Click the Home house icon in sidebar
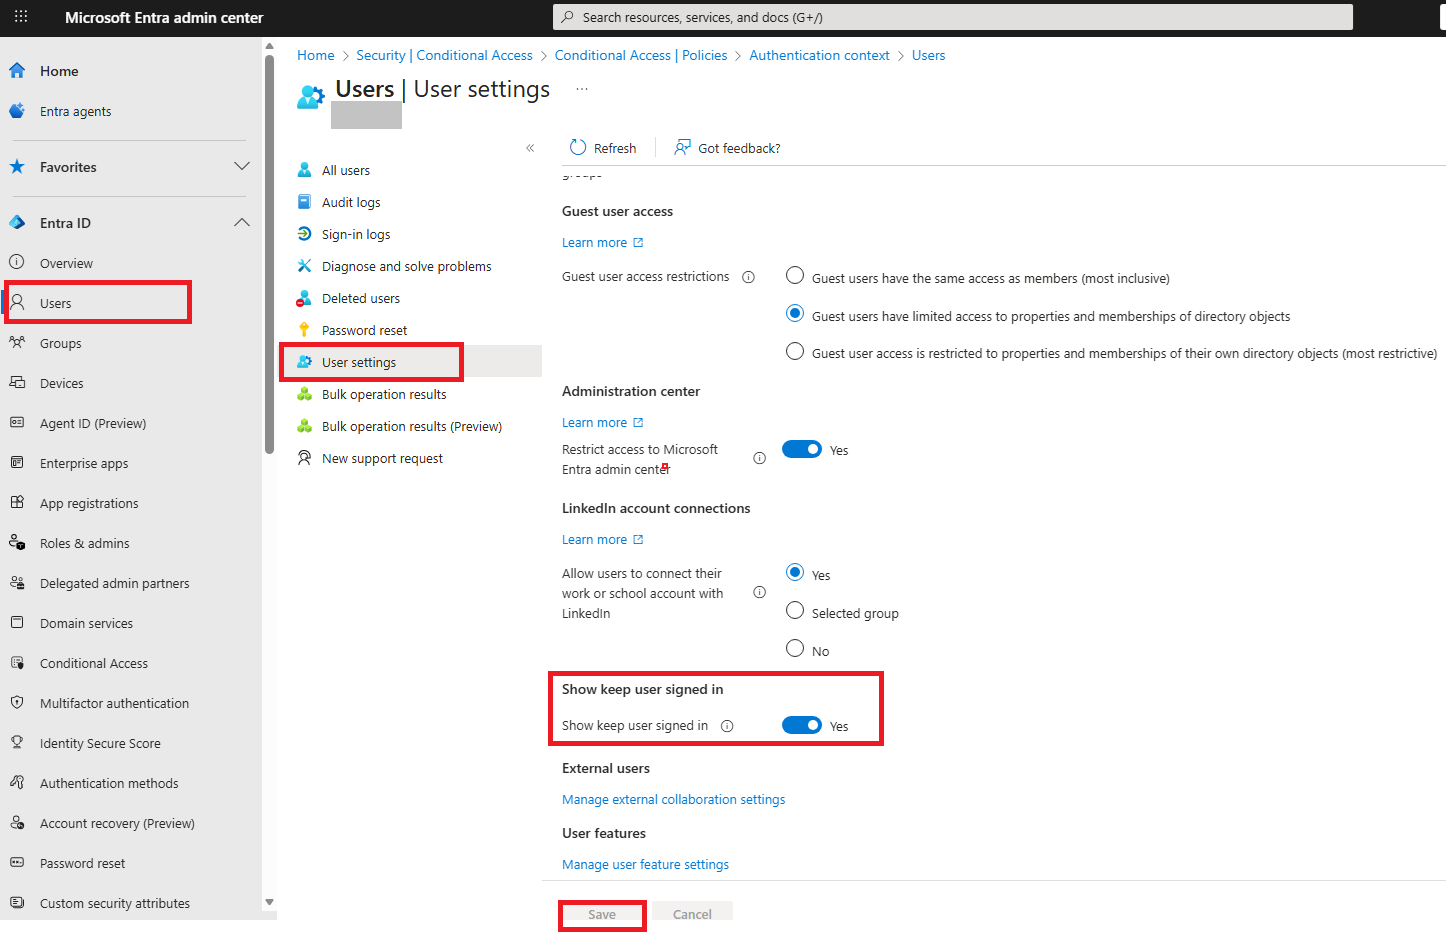 (x=17, y=71)
